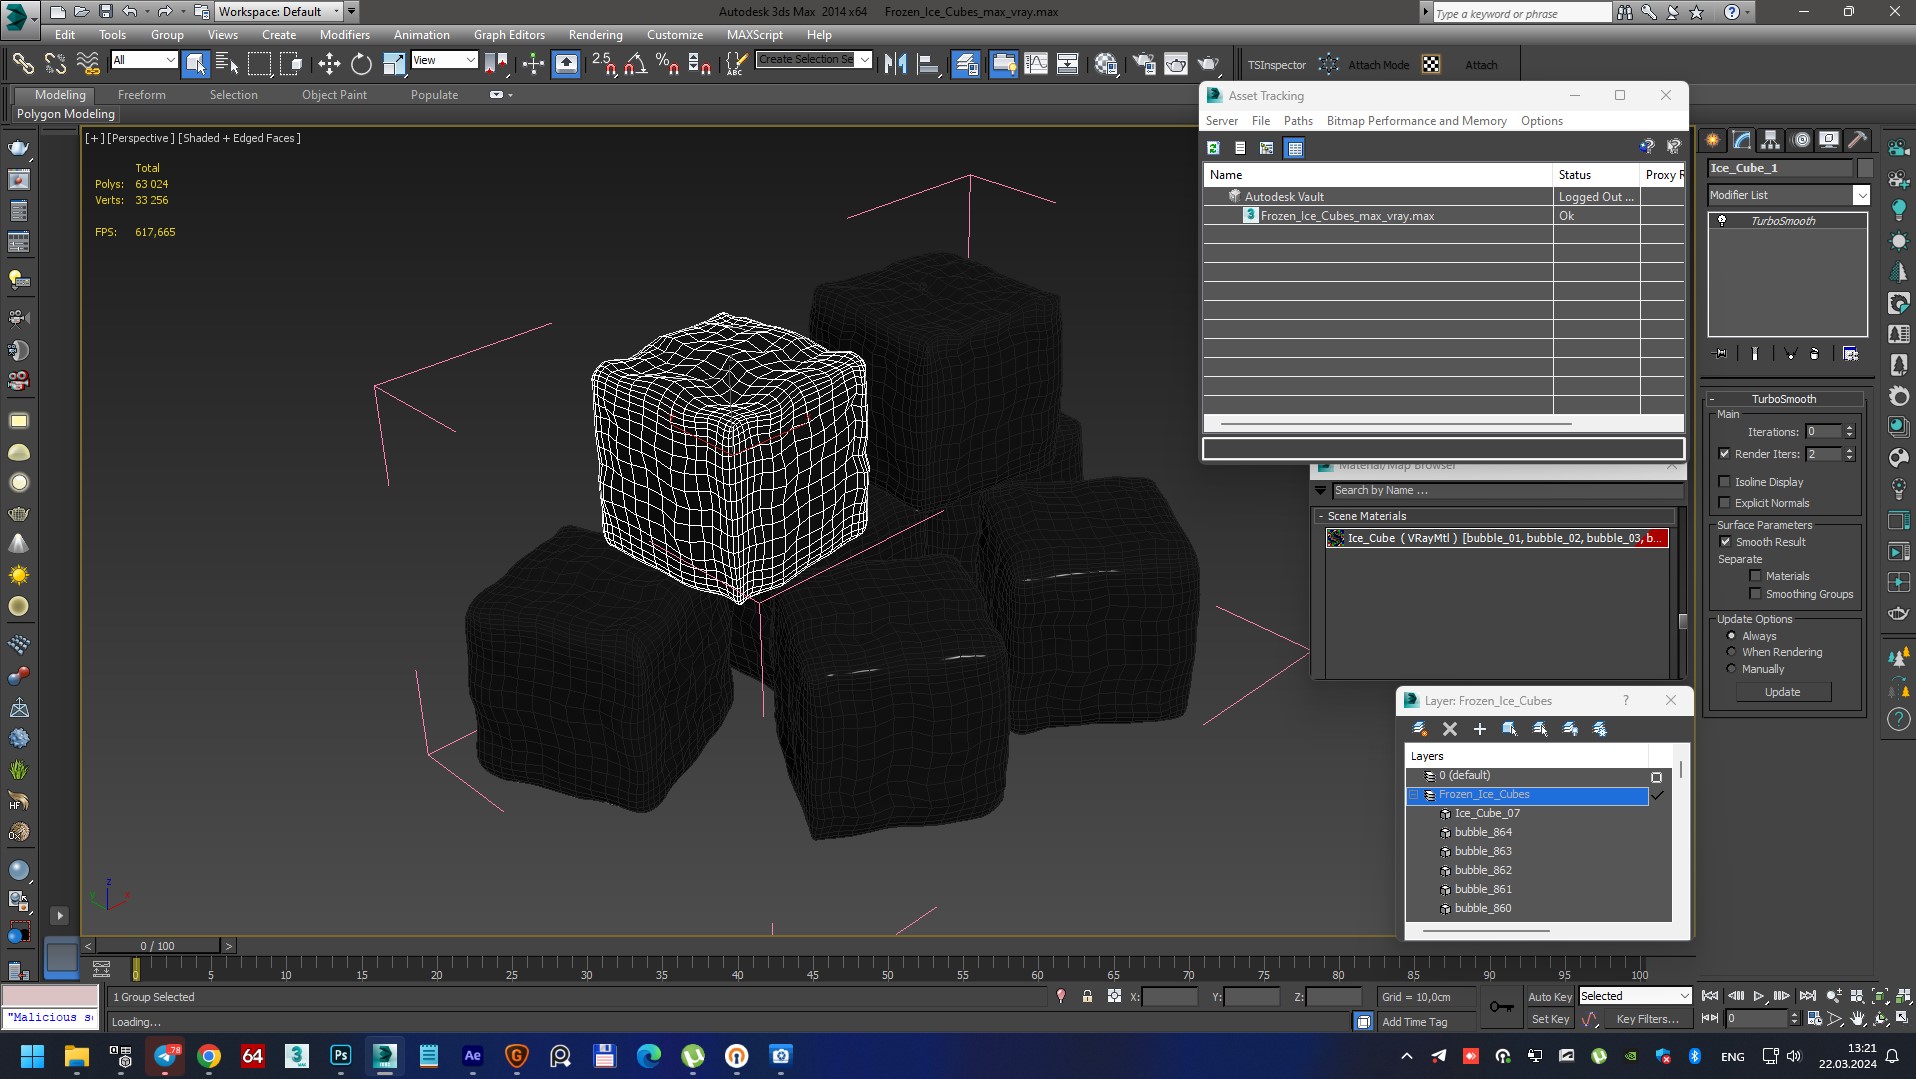Select the Move transform tool
Viewport: 1916px width, 1079px height.
[329, 64]
